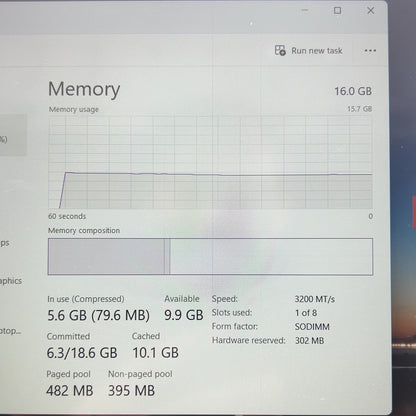The height and width of the screenshot is (416, 416).
Task: Click the Run new task icon
Action: pos(280,51)
